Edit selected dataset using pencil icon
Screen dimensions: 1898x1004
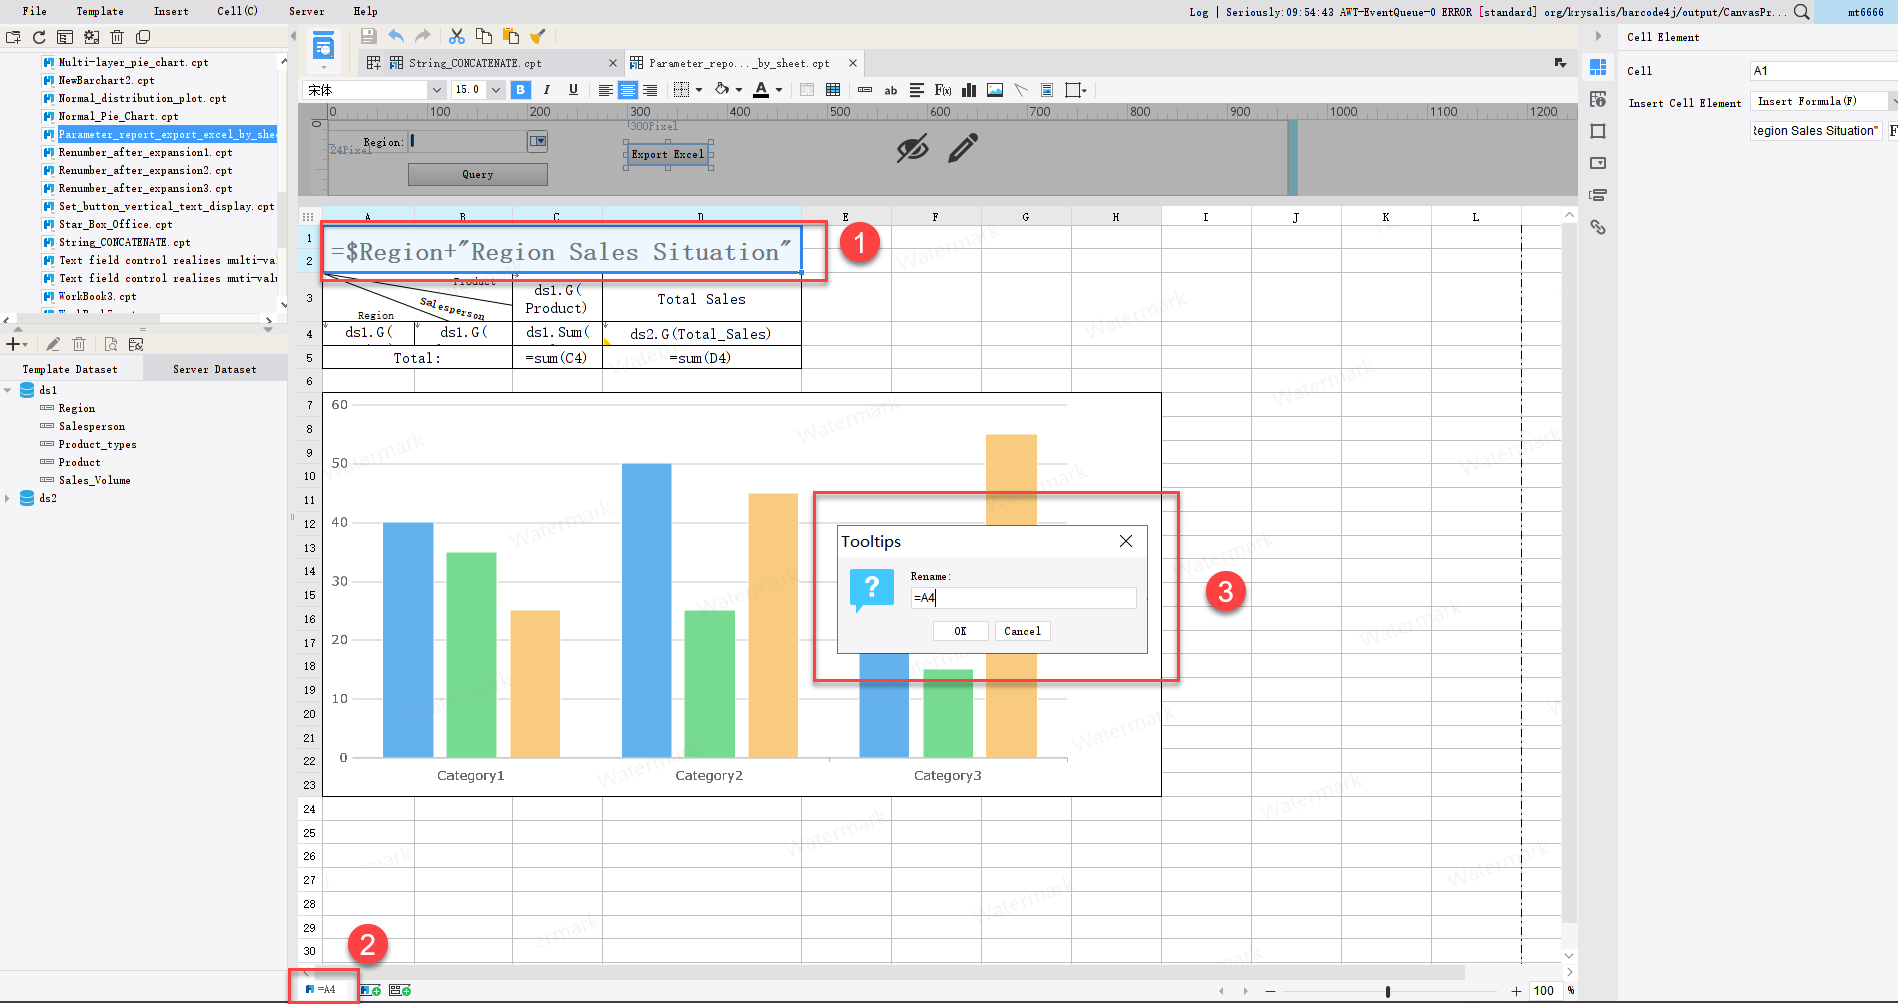coord(53,343)
